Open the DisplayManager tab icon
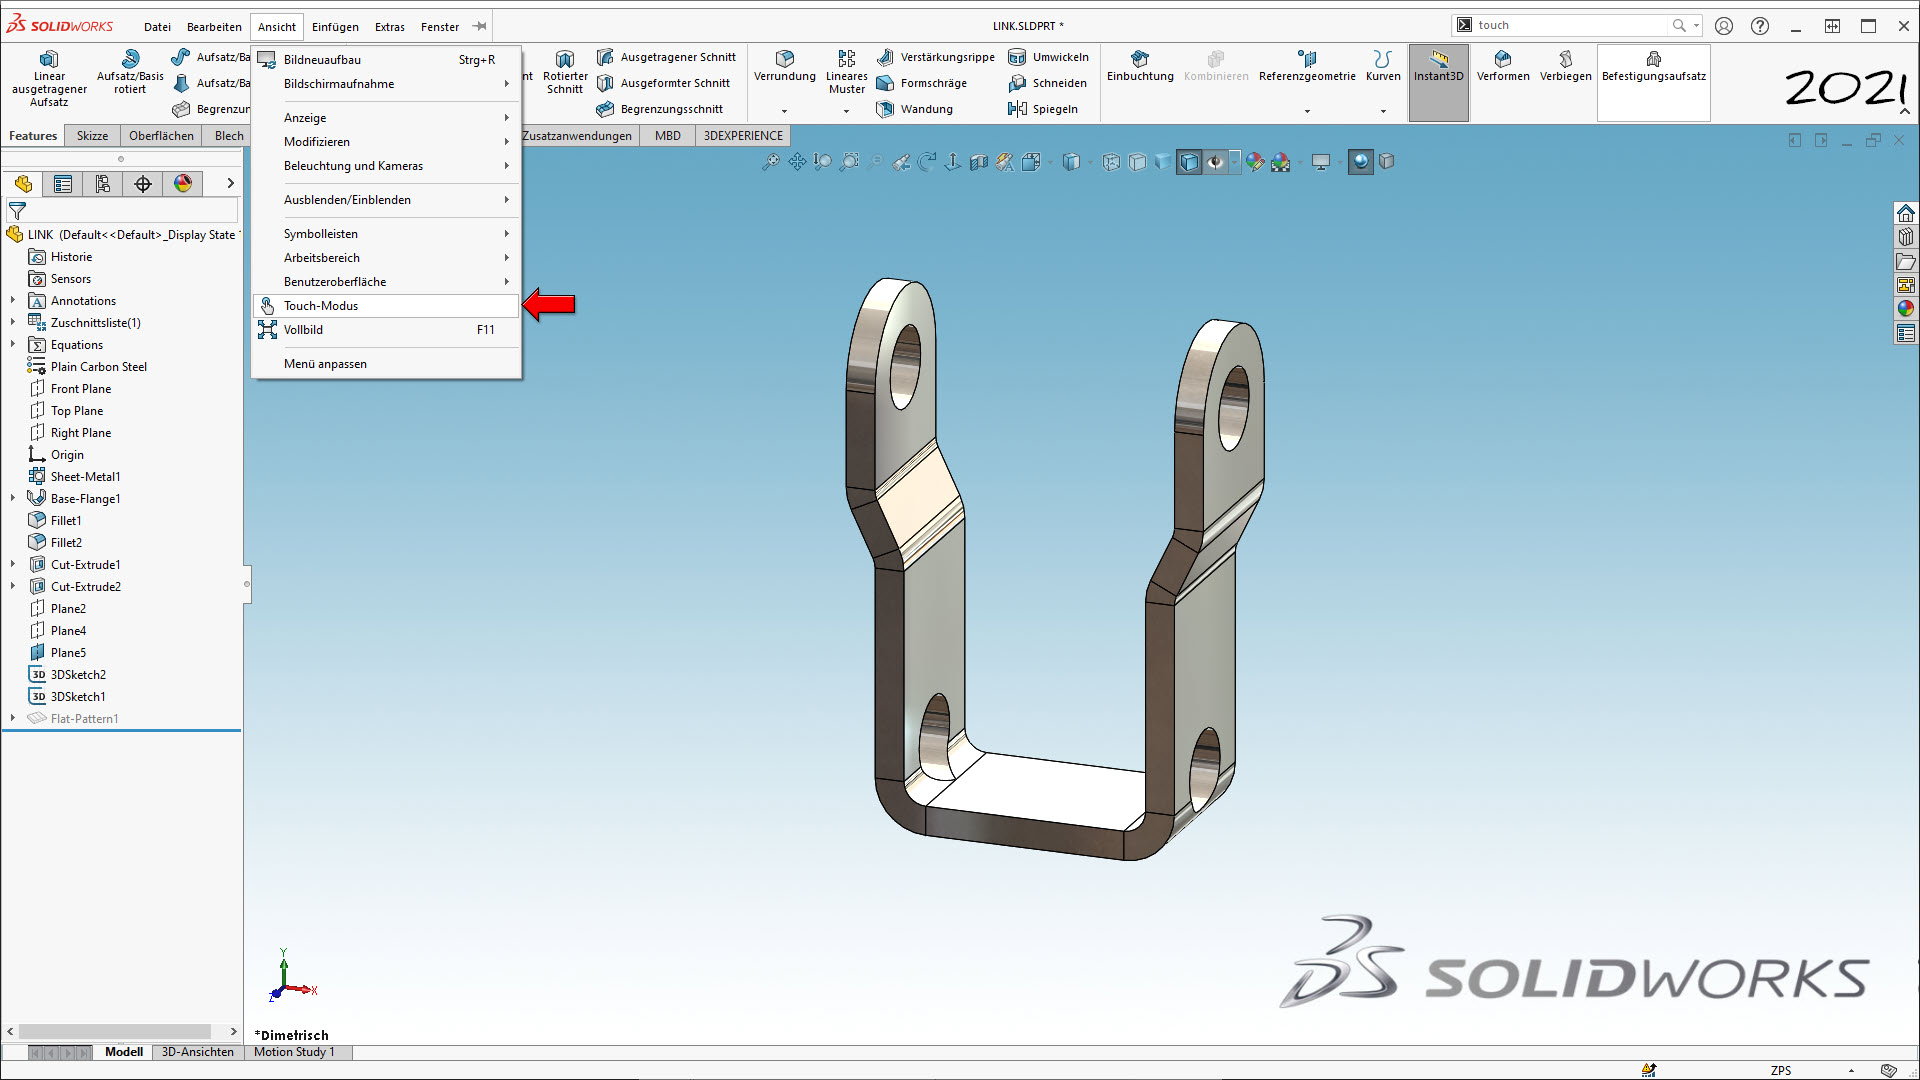Screen dimensions: 1920x1080 click(x=183, y=184)
